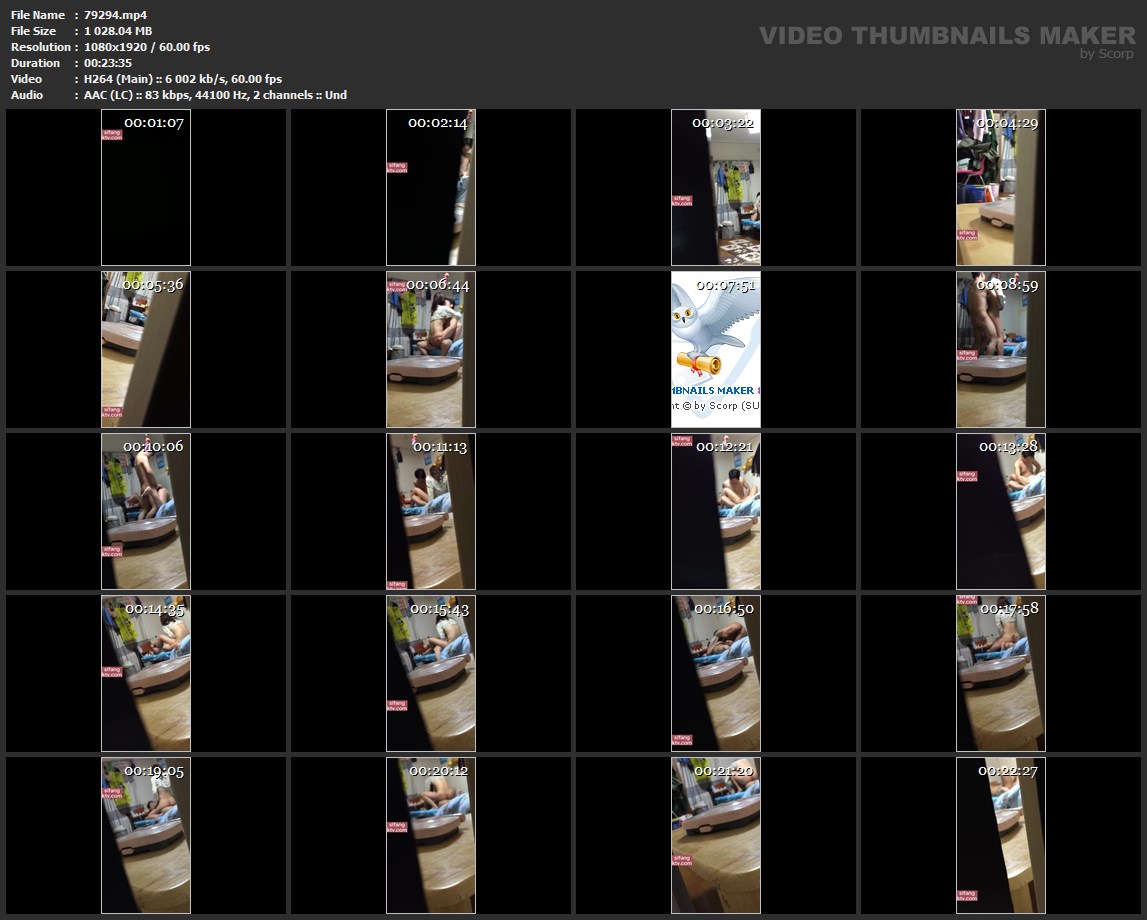Click the 00:19:05 timestamp label

153,771
